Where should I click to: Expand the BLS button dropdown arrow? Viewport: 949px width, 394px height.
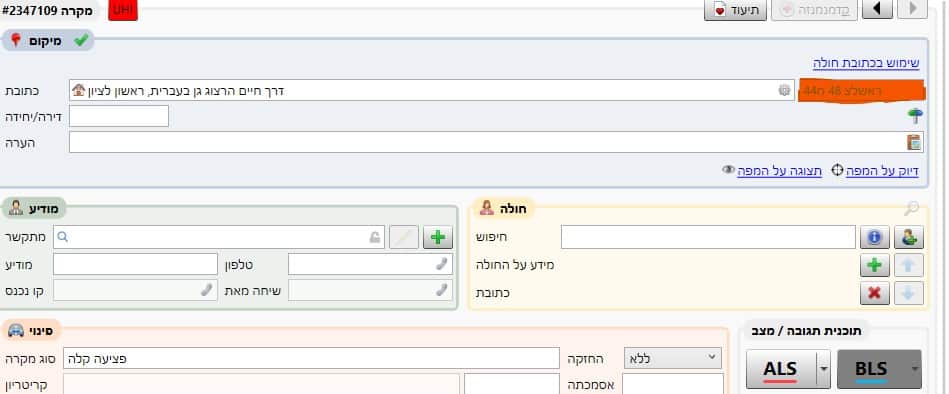point(914,369)
